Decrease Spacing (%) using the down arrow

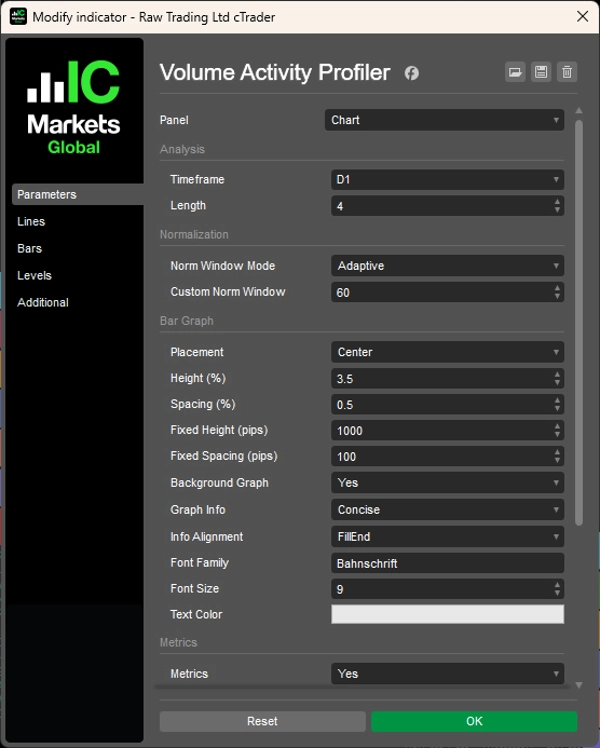[557, 409]
